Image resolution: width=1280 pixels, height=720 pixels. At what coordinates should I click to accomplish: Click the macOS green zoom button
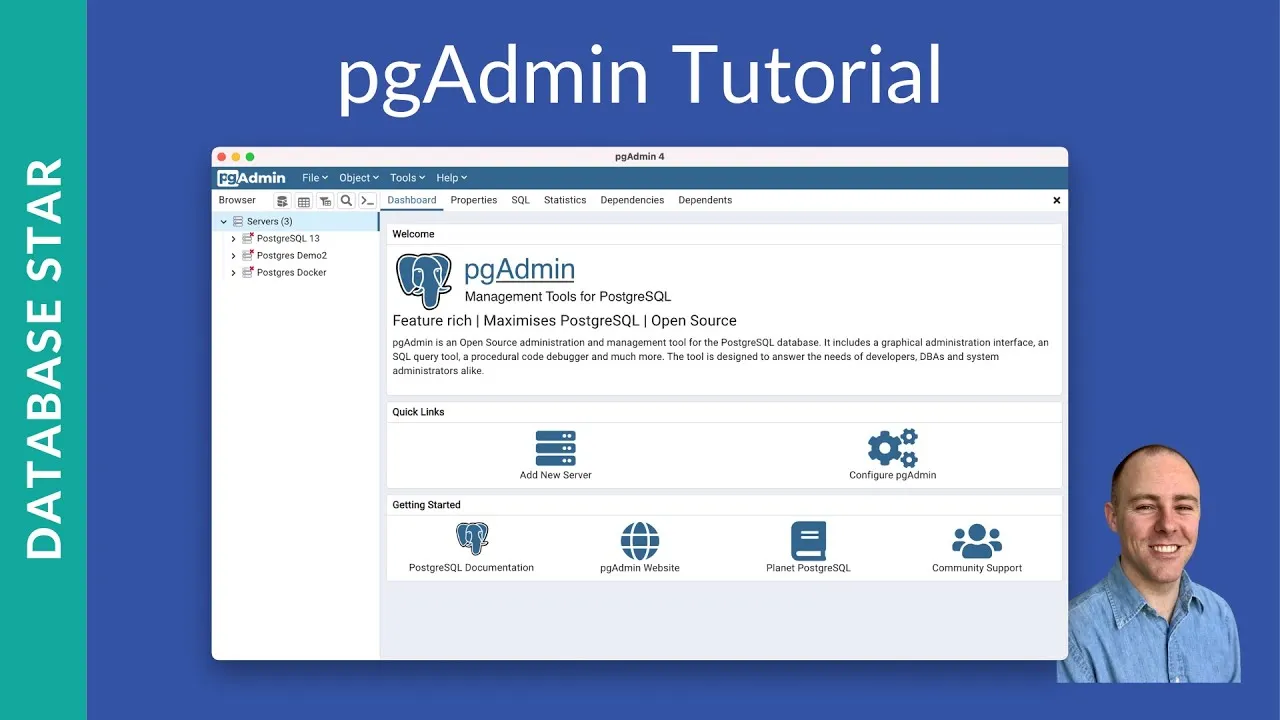[250, 157]
